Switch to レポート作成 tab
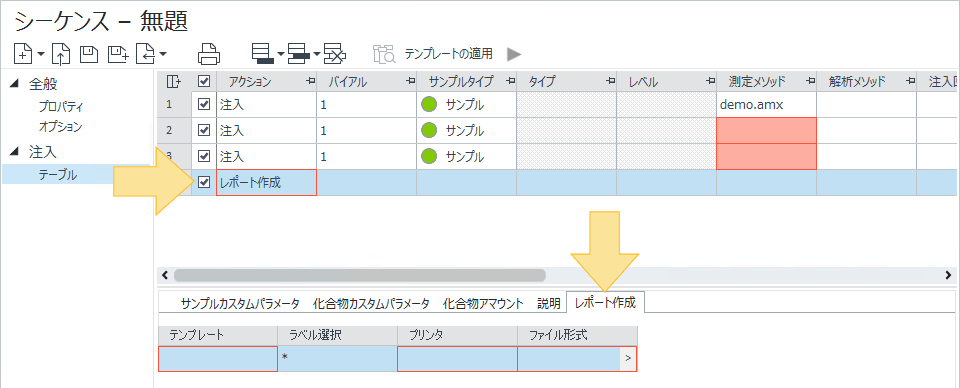 point(606,302)
